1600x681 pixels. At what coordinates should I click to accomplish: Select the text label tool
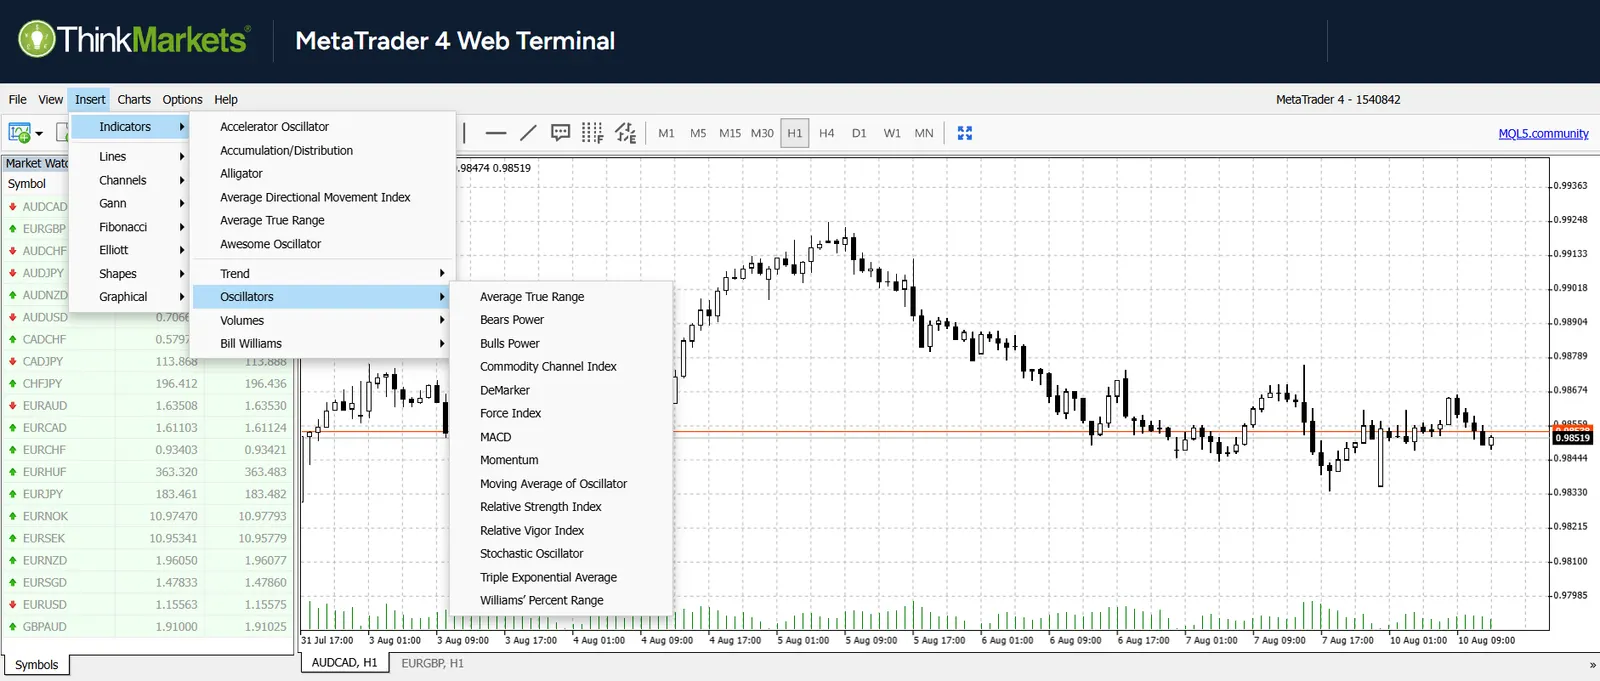click(561, 133)
